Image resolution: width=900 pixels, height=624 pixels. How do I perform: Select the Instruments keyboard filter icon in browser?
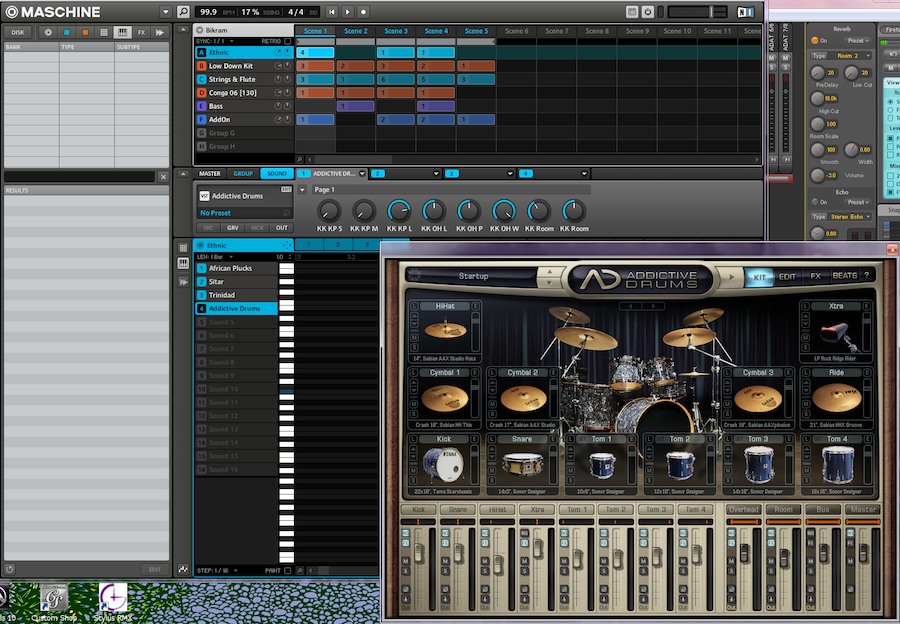(122, 33)
